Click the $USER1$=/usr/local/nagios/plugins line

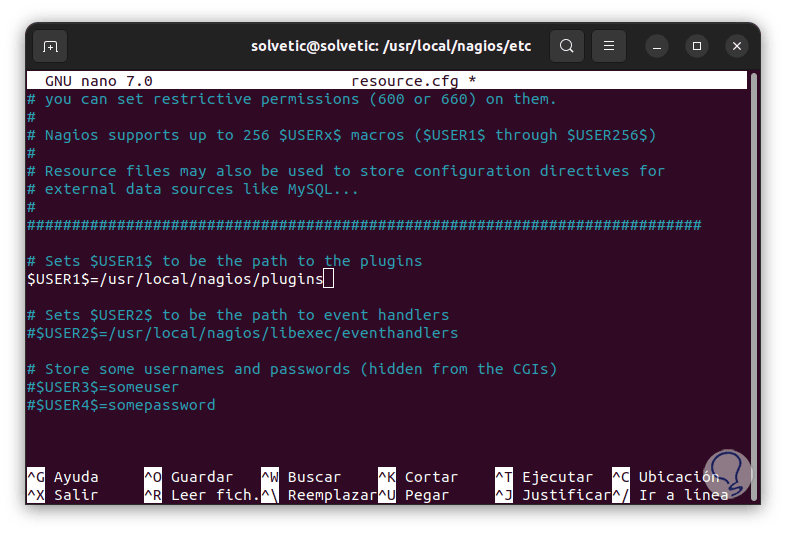pos(175,279)
